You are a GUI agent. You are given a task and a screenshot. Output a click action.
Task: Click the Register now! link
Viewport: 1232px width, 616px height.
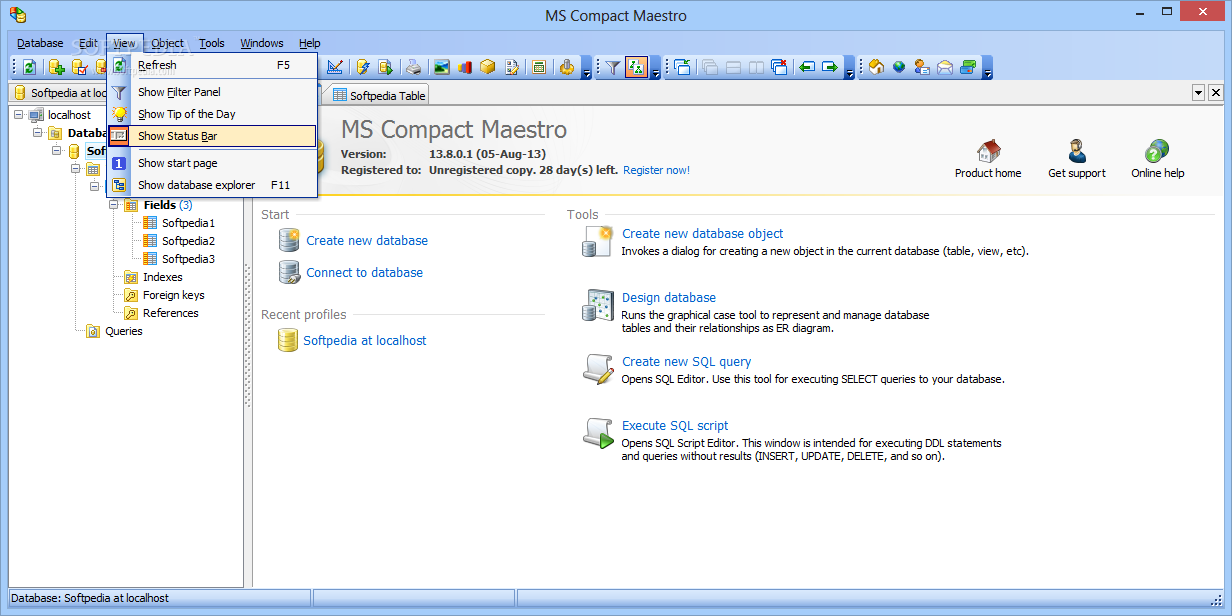point(656,170)
